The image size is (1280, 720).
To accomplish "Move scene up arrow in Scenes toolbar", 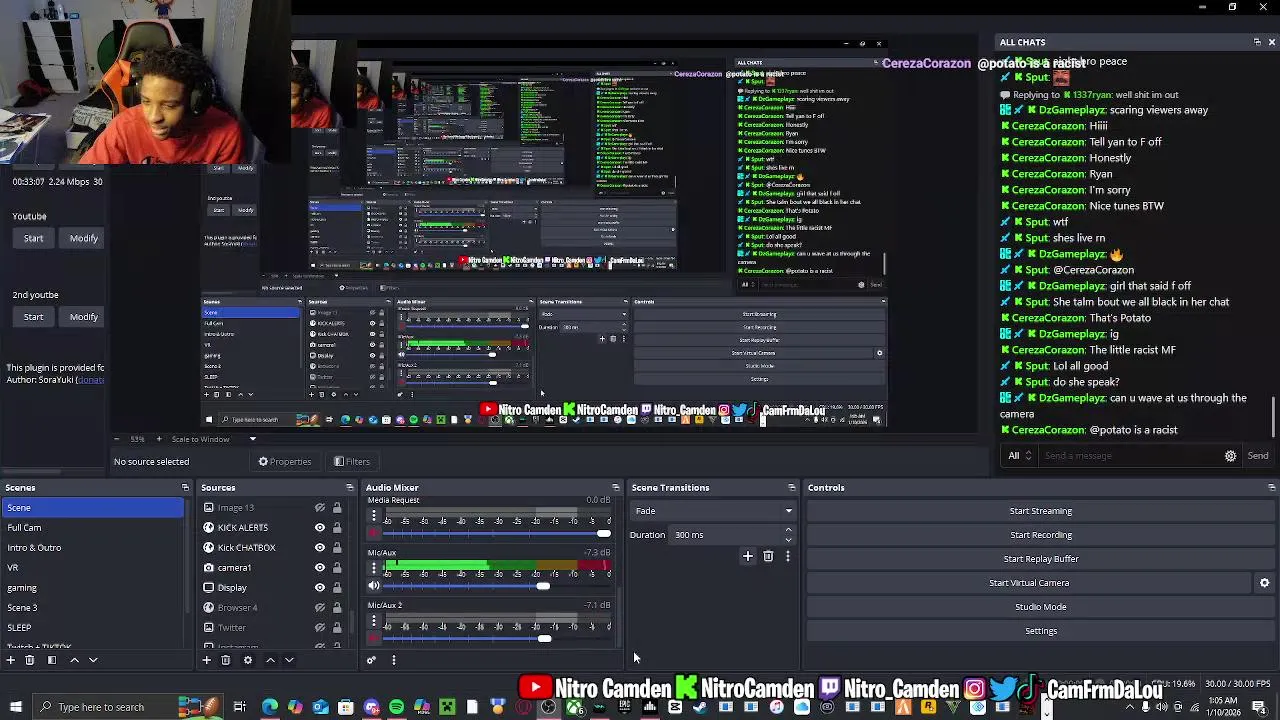I will pos(74,660).
